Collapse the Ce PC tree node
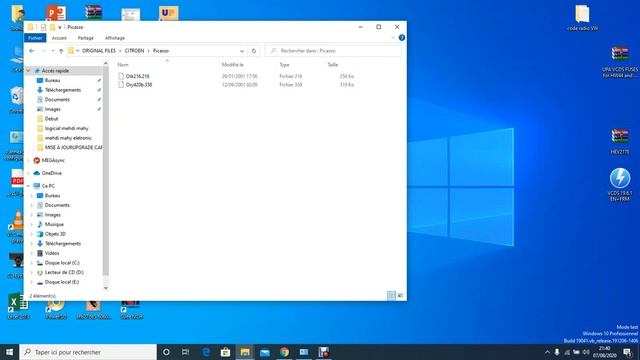The height and width of the screenshot is (360, 640). [x=28, y=186]
